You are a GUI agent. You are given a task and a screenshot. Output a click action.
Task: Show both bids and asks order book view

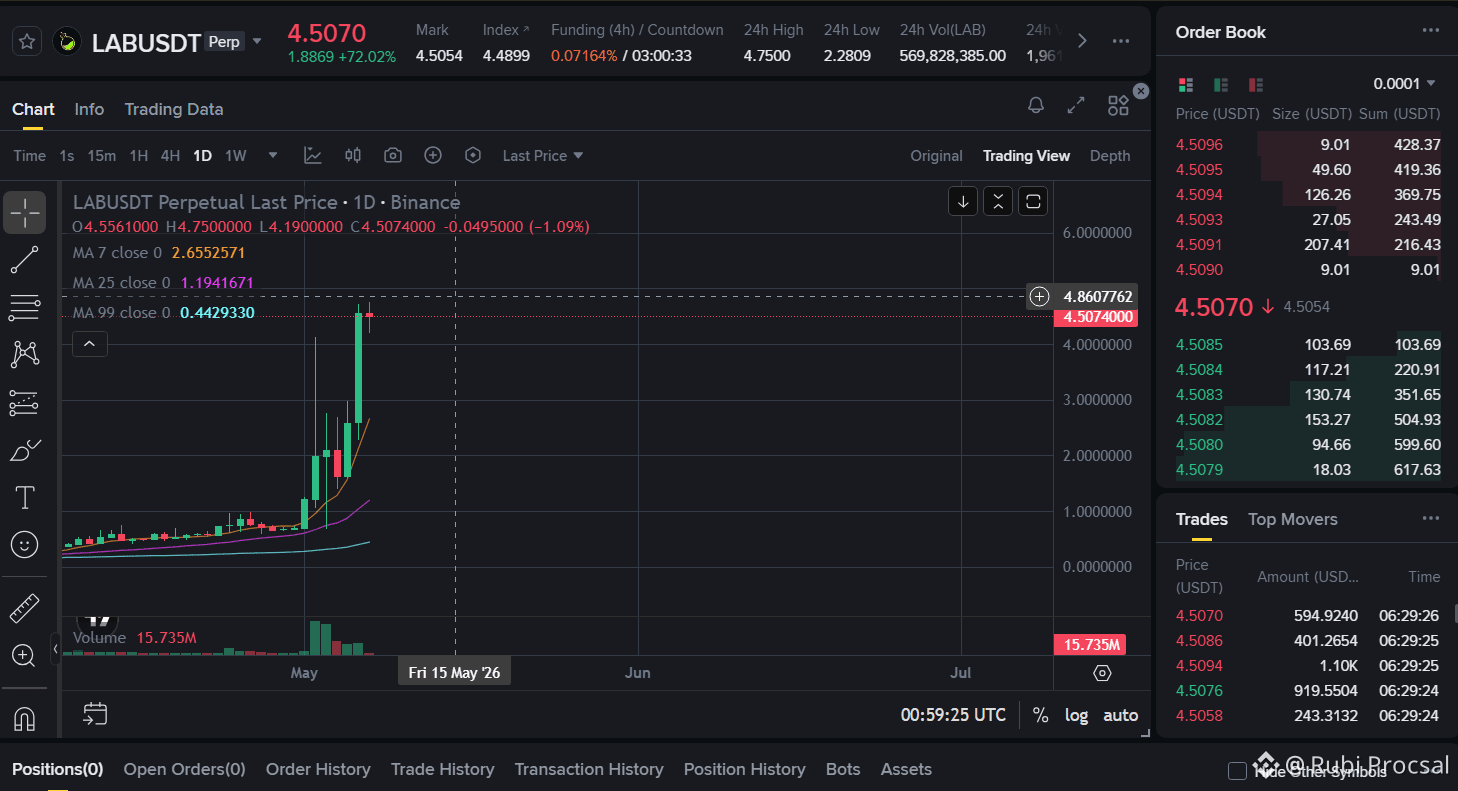[1186, 84]
